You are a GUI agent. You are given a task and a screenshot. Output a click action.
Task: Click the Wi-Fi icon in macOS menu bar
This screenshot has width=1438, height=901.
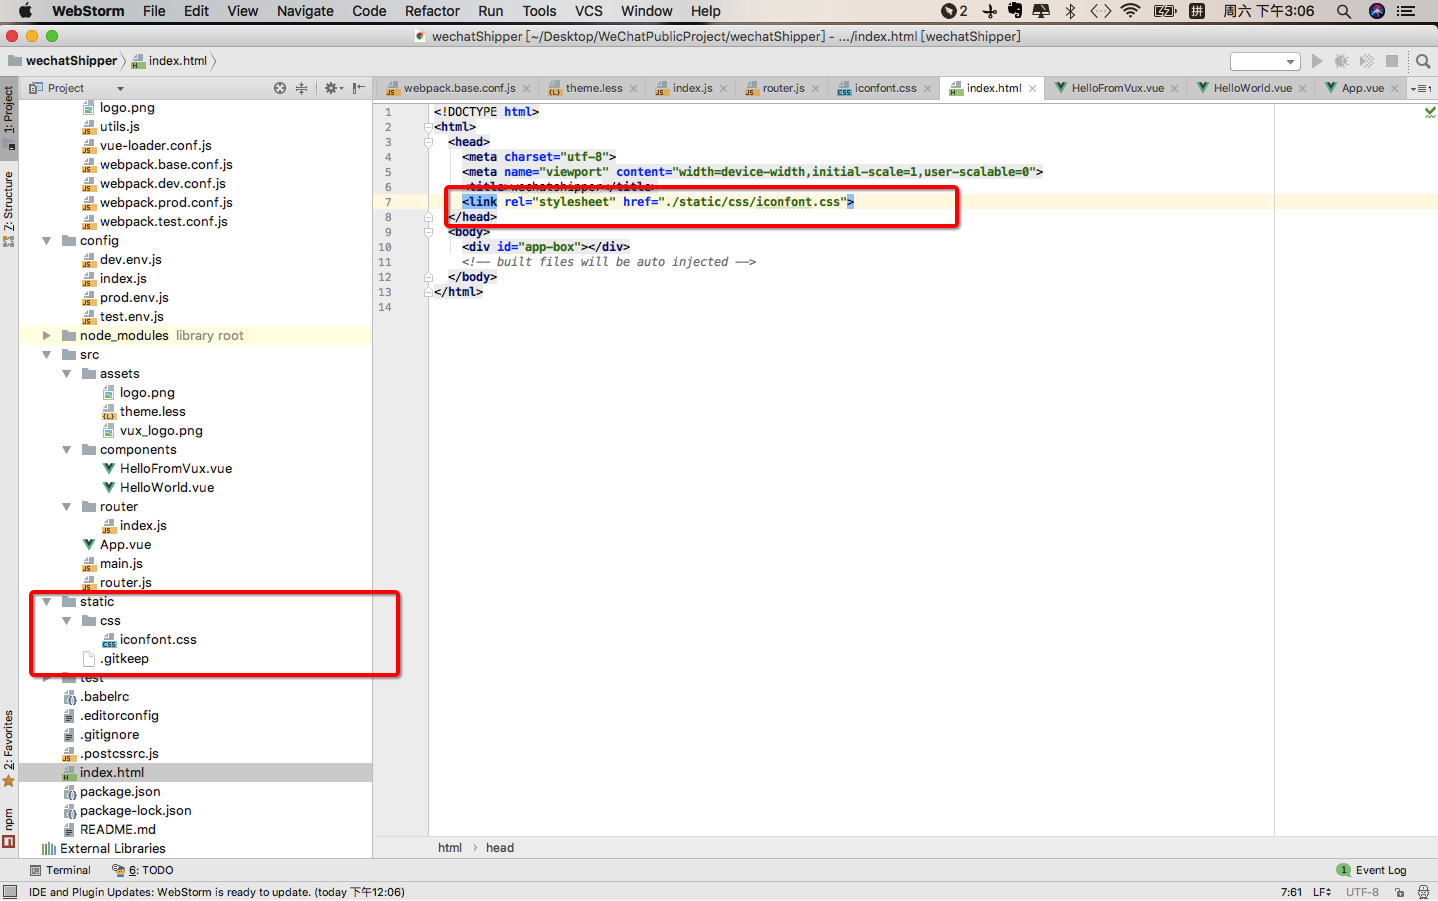[1131, 11]
